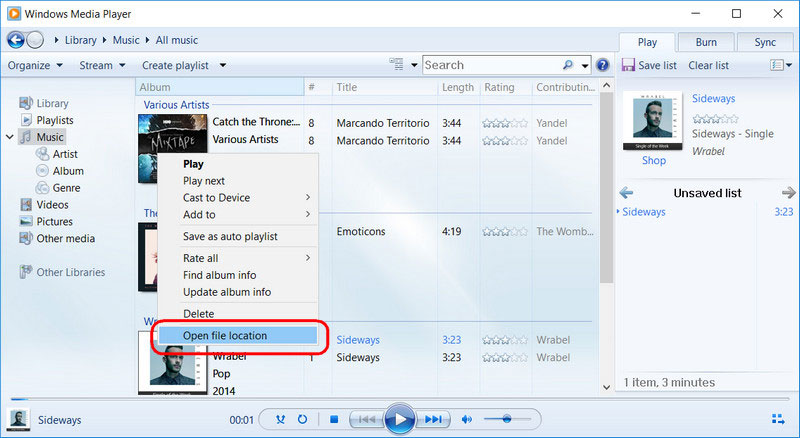Viewport: 800px width, 438px height.
Task: Open the View options dropdown arrow
Action: (414, 65)
